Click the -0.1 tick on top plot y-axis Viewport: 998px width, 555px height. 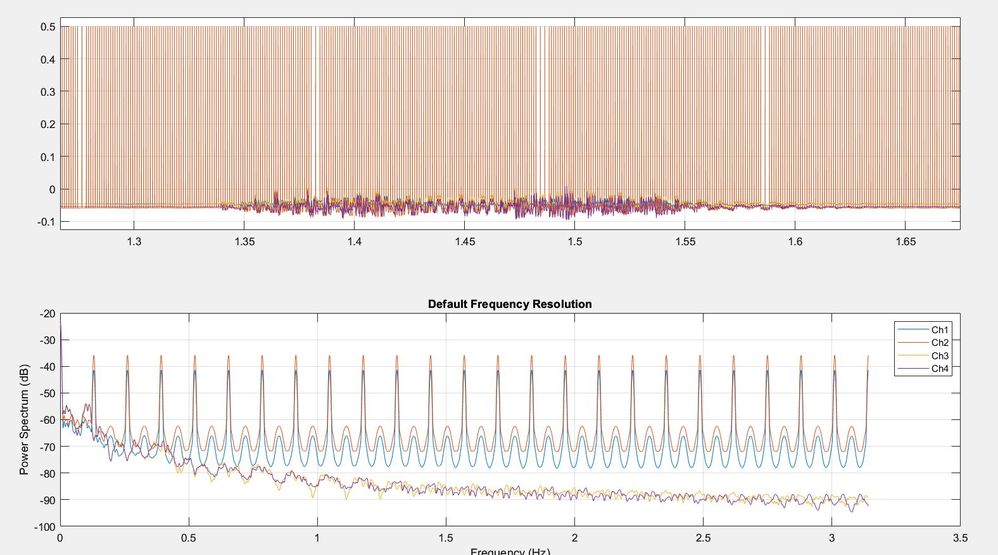click(x=46, y=222)
